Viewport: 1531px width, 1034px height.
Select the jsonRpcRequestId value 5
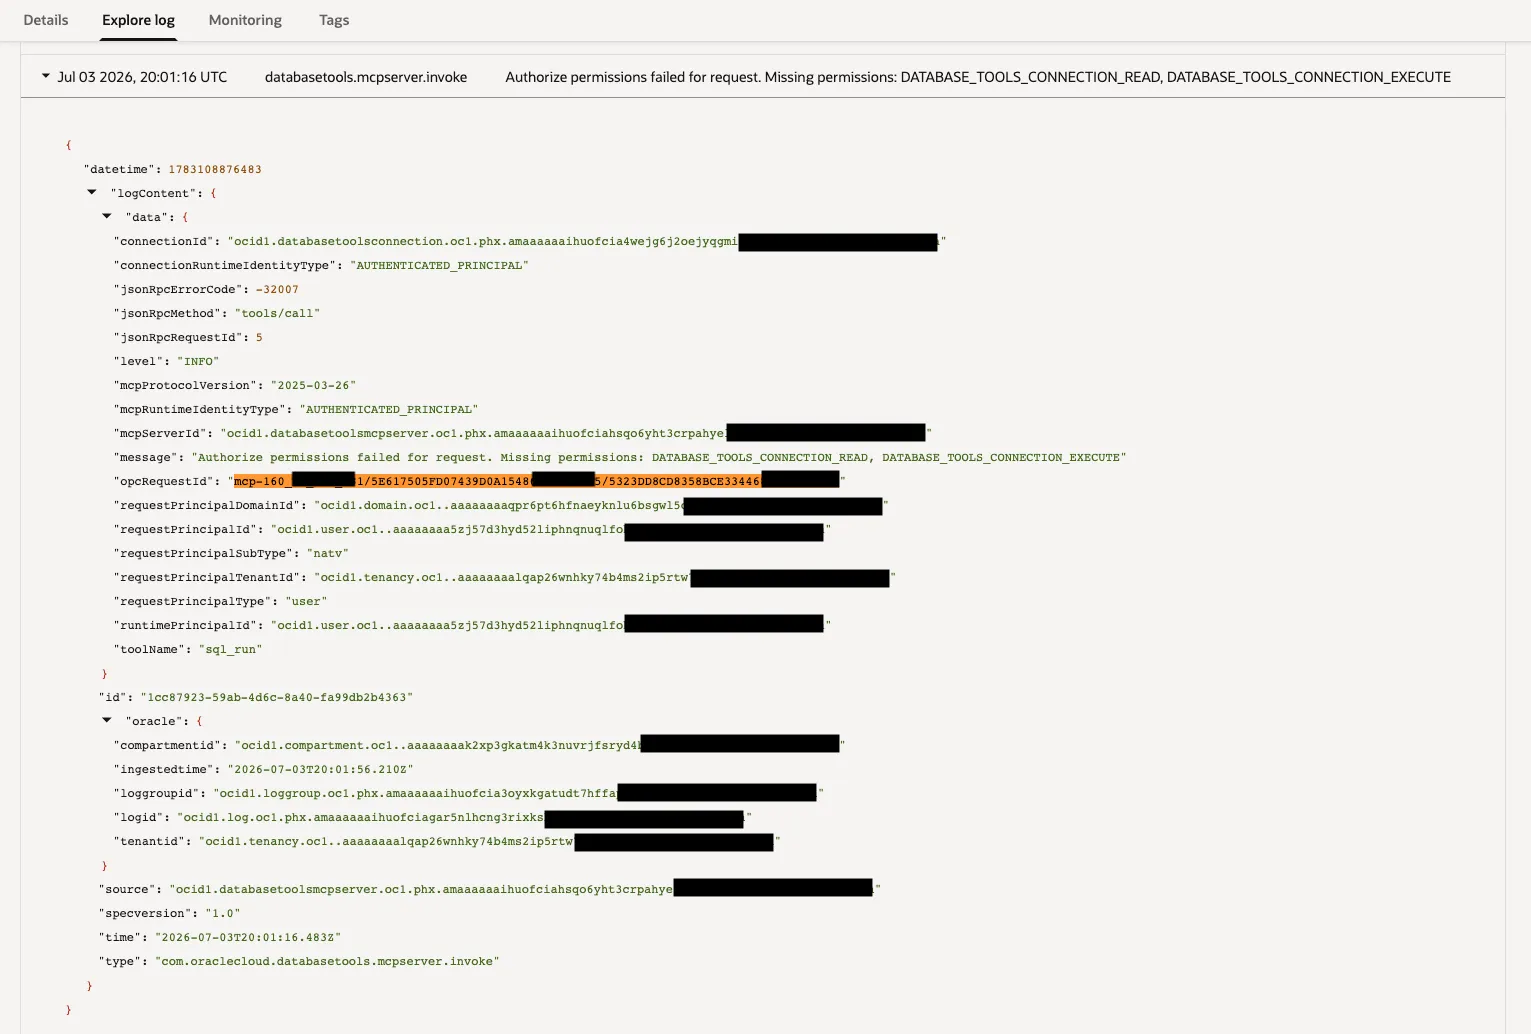pos(259,337)
